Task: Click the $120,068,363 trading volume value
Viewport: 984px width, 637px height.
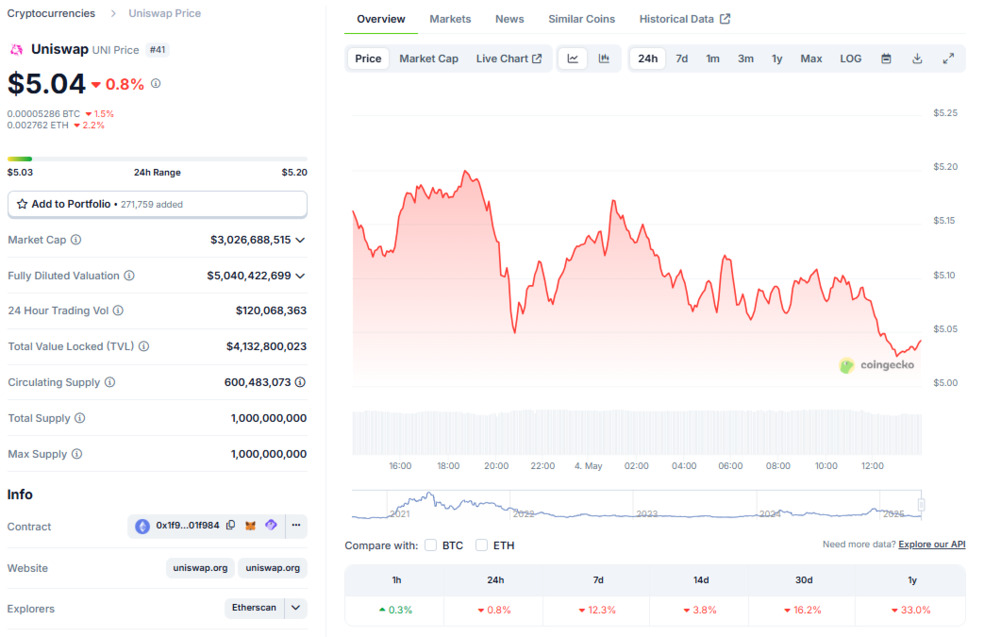Action: [271, 311]
